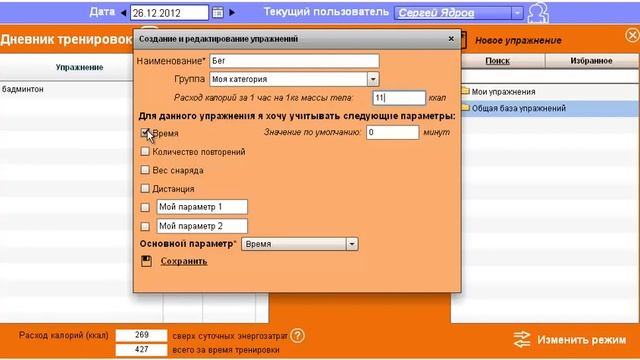Viewport: 640px width, 360px height.
Task: Click the Сохранить link
Action: tap(184, 261)
